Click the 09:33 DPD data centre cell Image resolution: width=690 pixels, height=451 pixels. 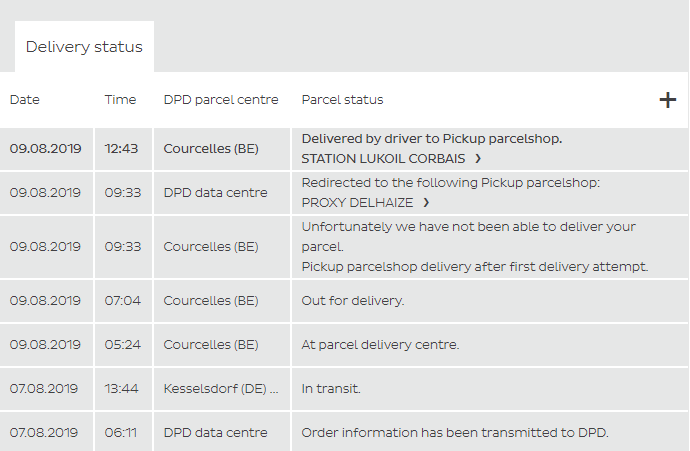(215, 193)
